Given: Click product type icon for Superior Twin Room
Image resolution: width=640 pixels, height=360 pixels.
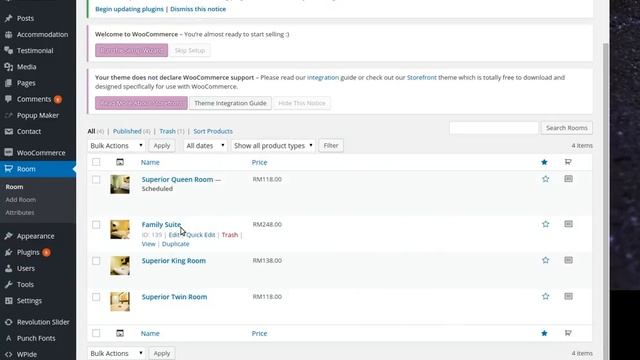Looking at the screenshot, I should tap(568, 296).
